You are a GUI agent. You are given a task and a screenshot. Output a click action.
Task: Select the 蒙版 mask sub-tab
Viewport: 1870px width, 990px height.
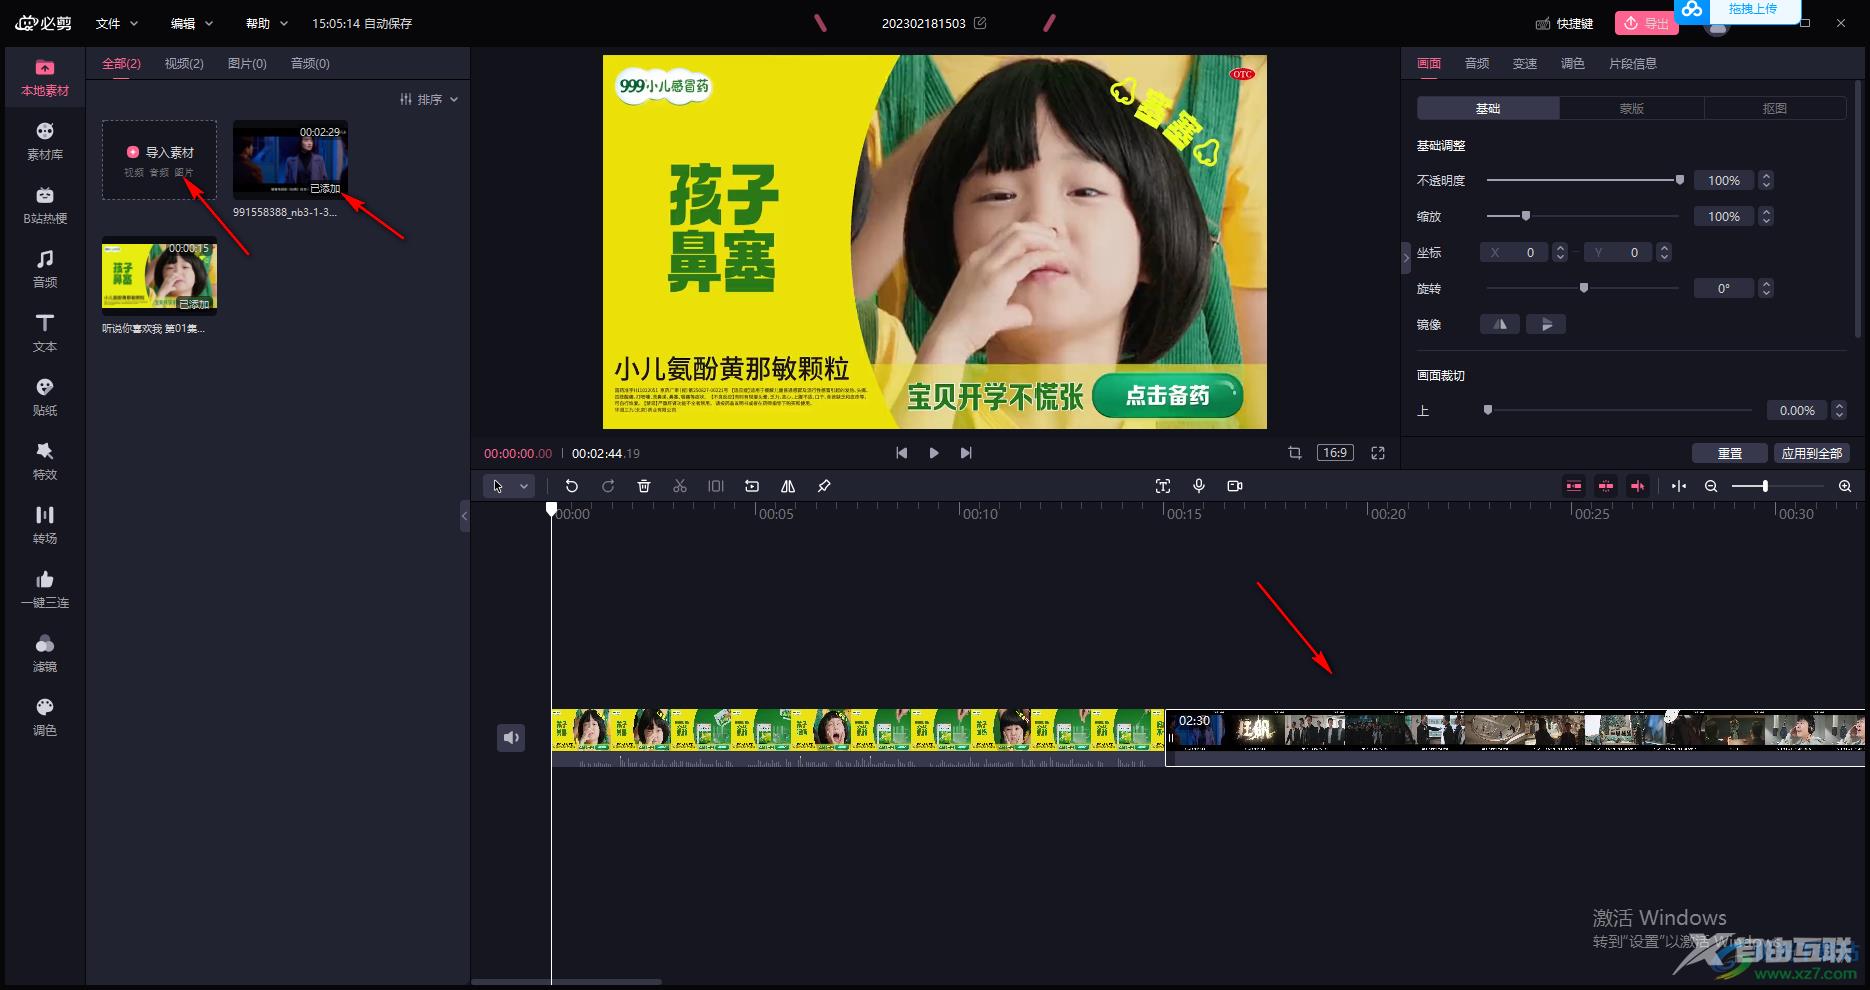click(x=1632, y=108)
